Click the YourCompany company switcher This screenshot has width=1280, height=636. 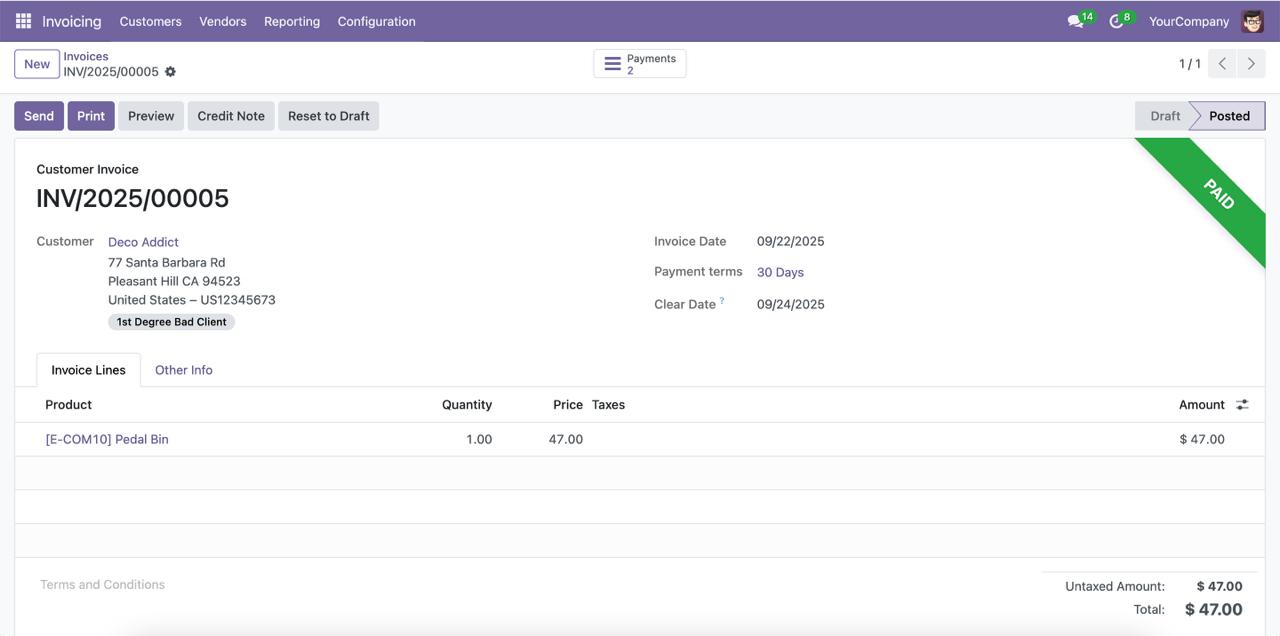coord(1189,21)
